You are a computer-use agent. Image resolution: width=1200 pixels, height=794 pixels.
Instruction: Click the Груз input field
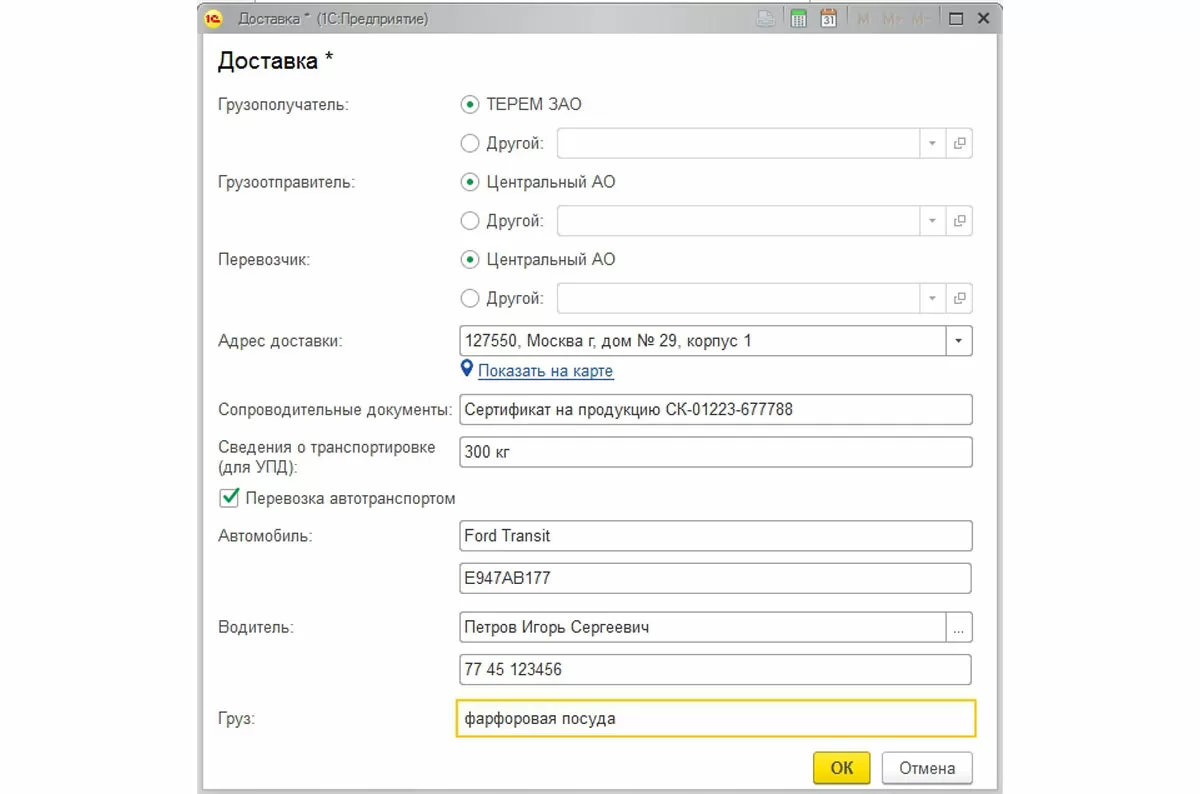(x=714, y=718)
